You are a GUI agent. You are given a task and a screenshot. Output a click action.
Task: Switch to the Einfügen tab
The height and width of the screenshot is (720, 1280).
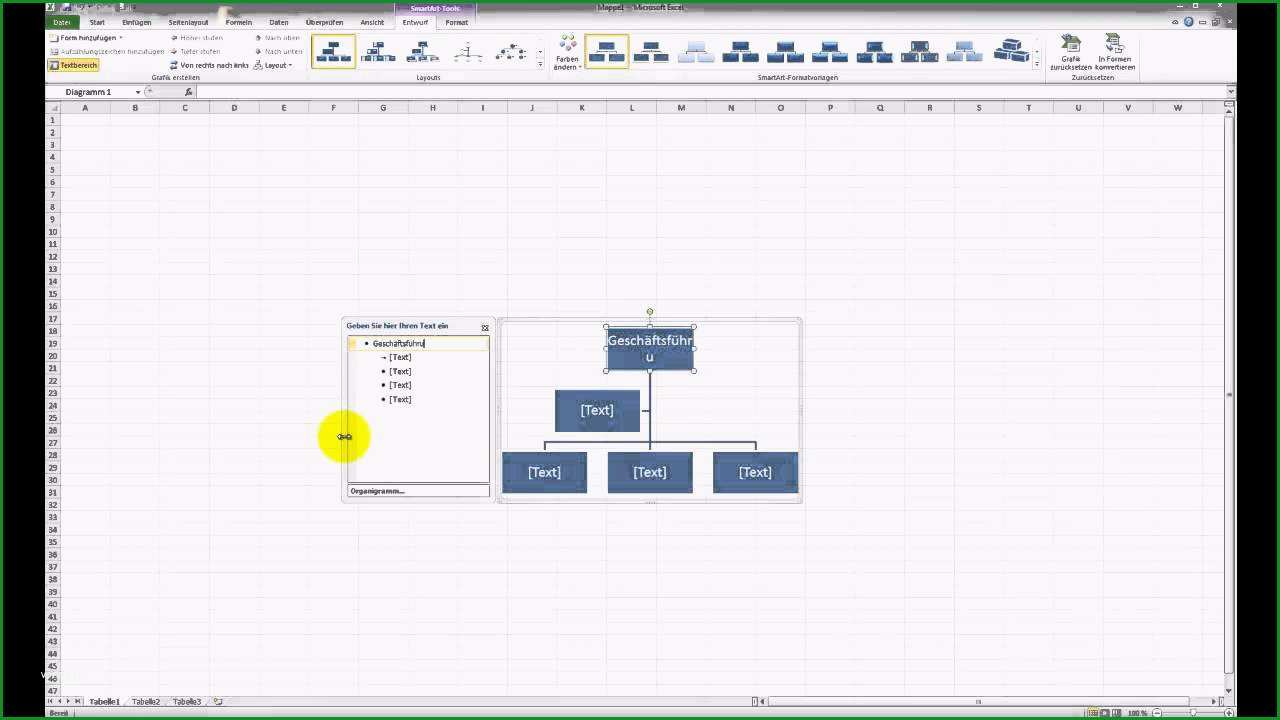pyautogui.click(x=137, y=22)
